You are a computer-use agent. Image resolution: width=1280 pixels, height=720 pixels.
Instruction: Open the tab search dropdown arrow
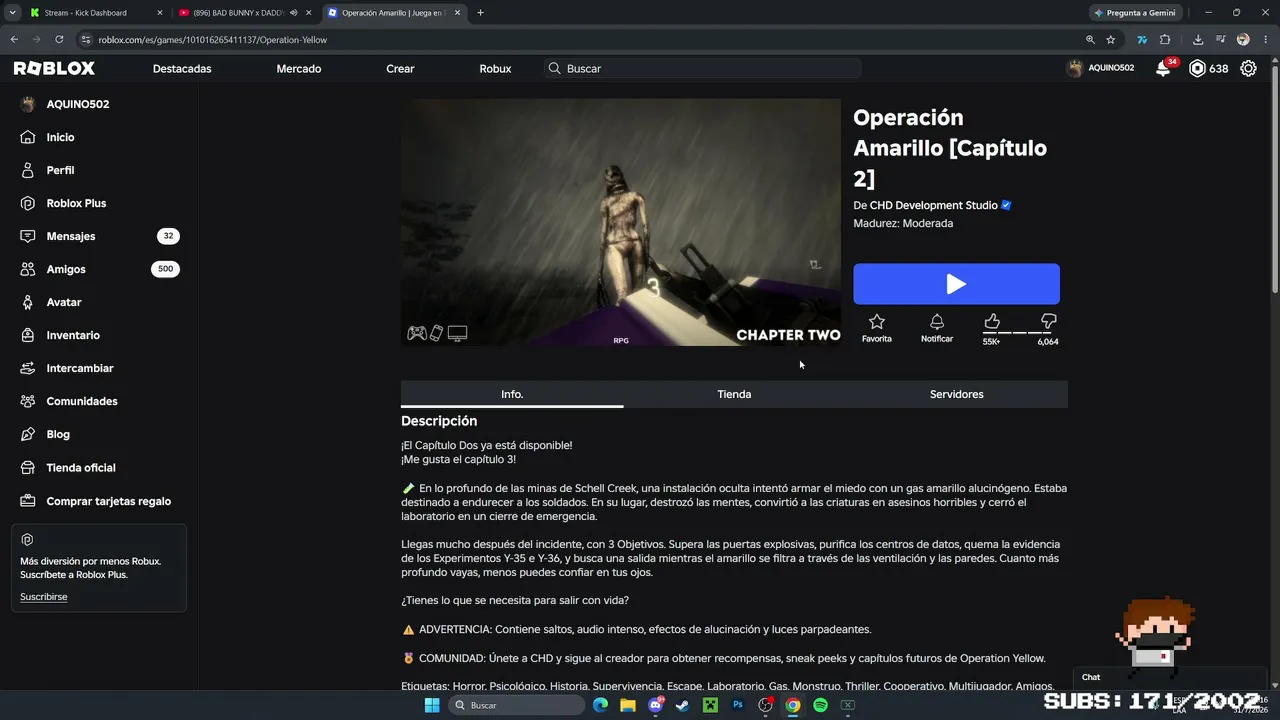(12, 13)
